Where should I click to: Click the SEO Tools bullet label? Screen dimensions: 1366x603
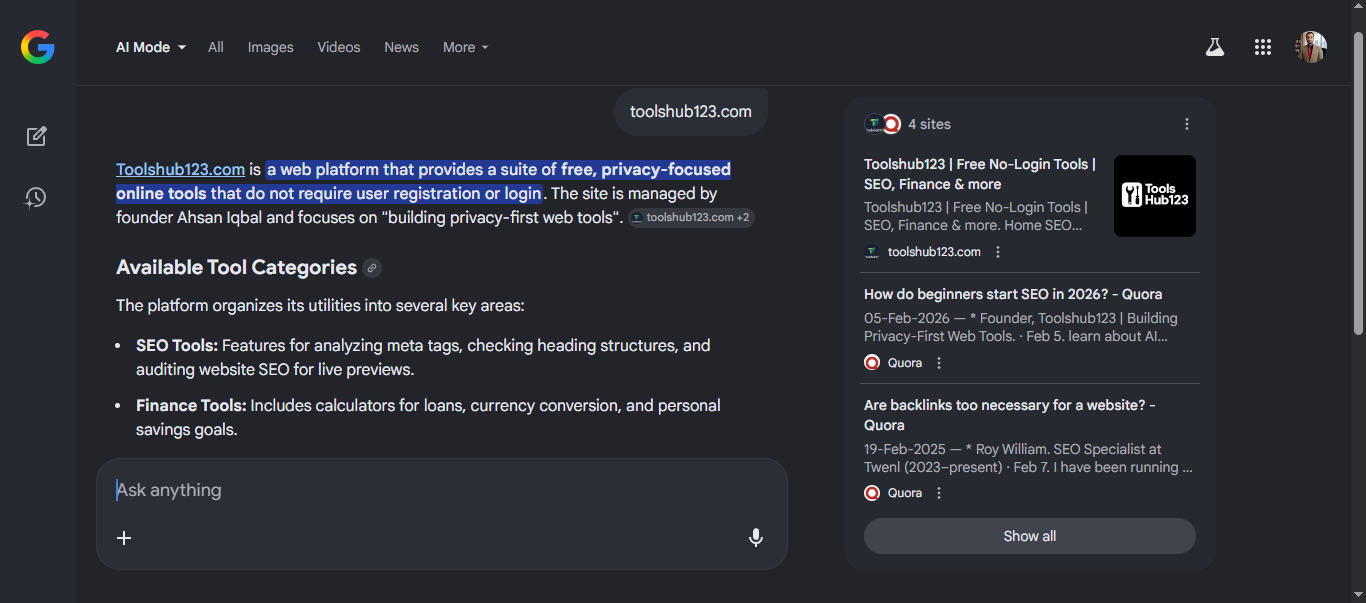[177, 345]
